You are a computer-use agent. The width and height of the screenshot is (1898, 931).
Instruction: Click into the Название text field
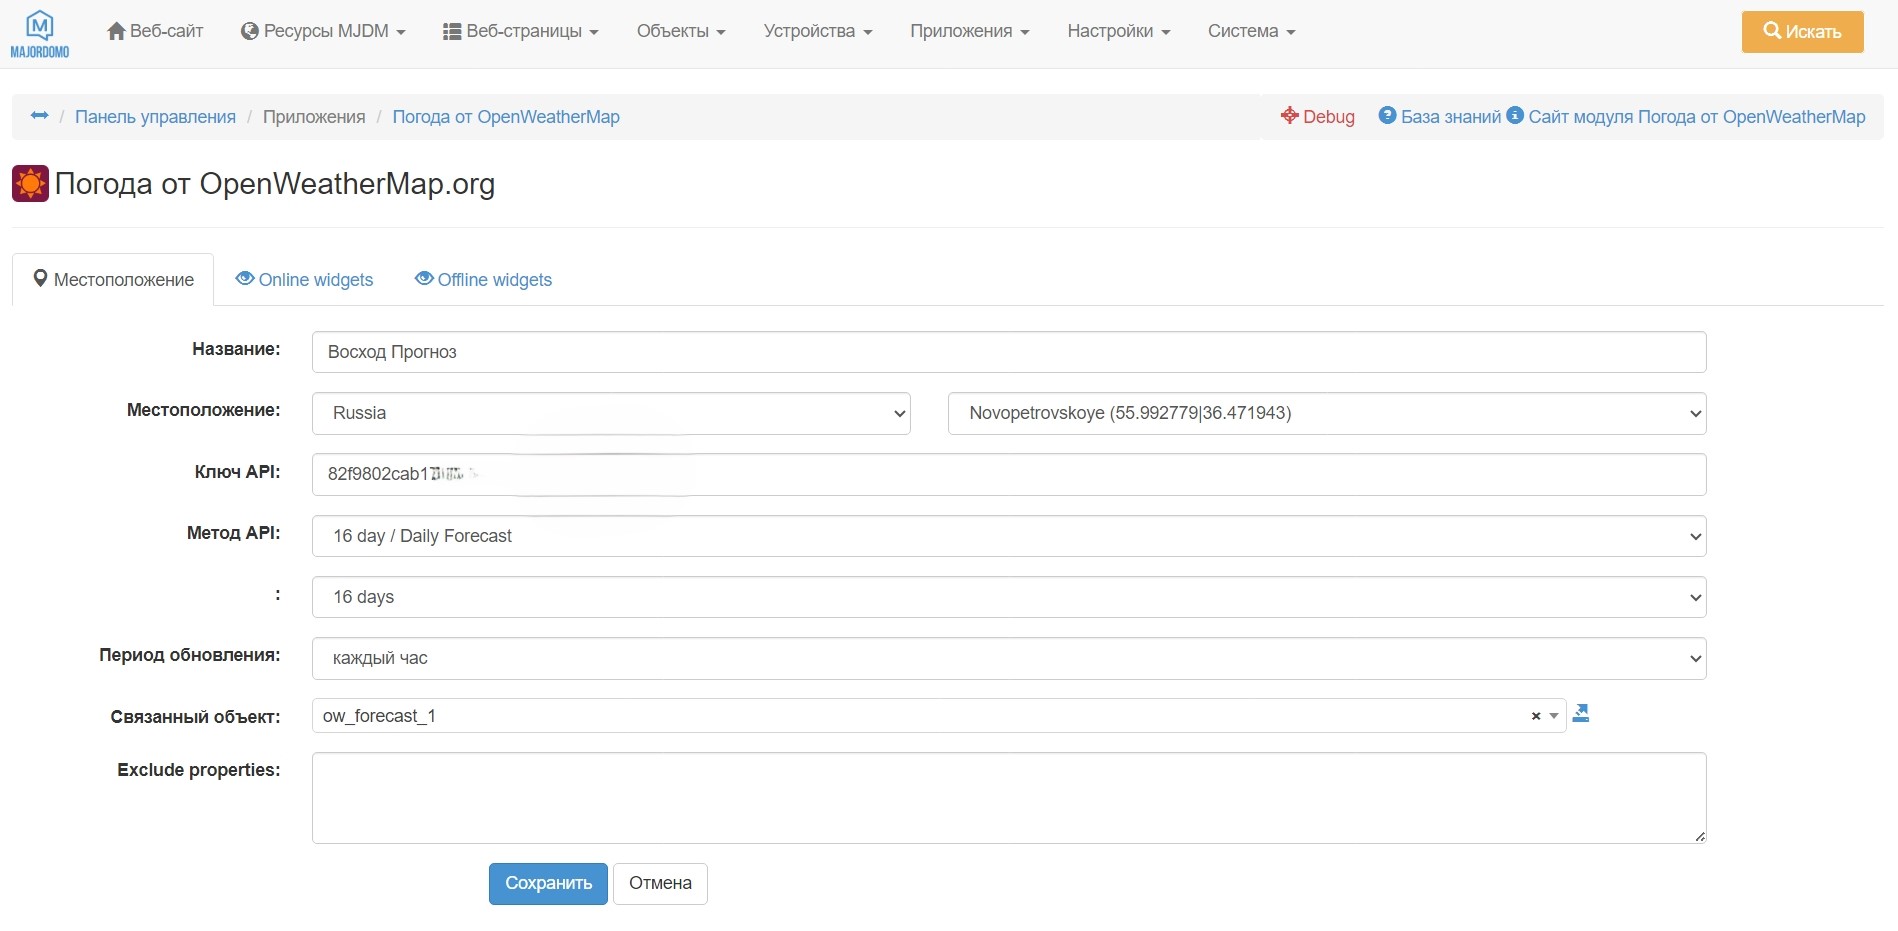[1008, 352]
